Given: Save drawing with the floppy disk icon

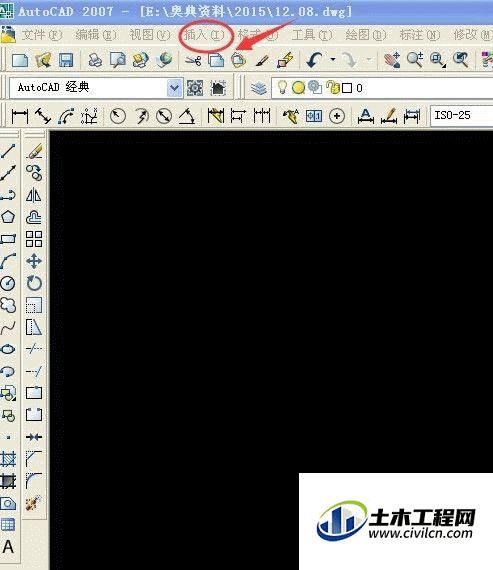Looking at the screenshot, I should [66, 60].
